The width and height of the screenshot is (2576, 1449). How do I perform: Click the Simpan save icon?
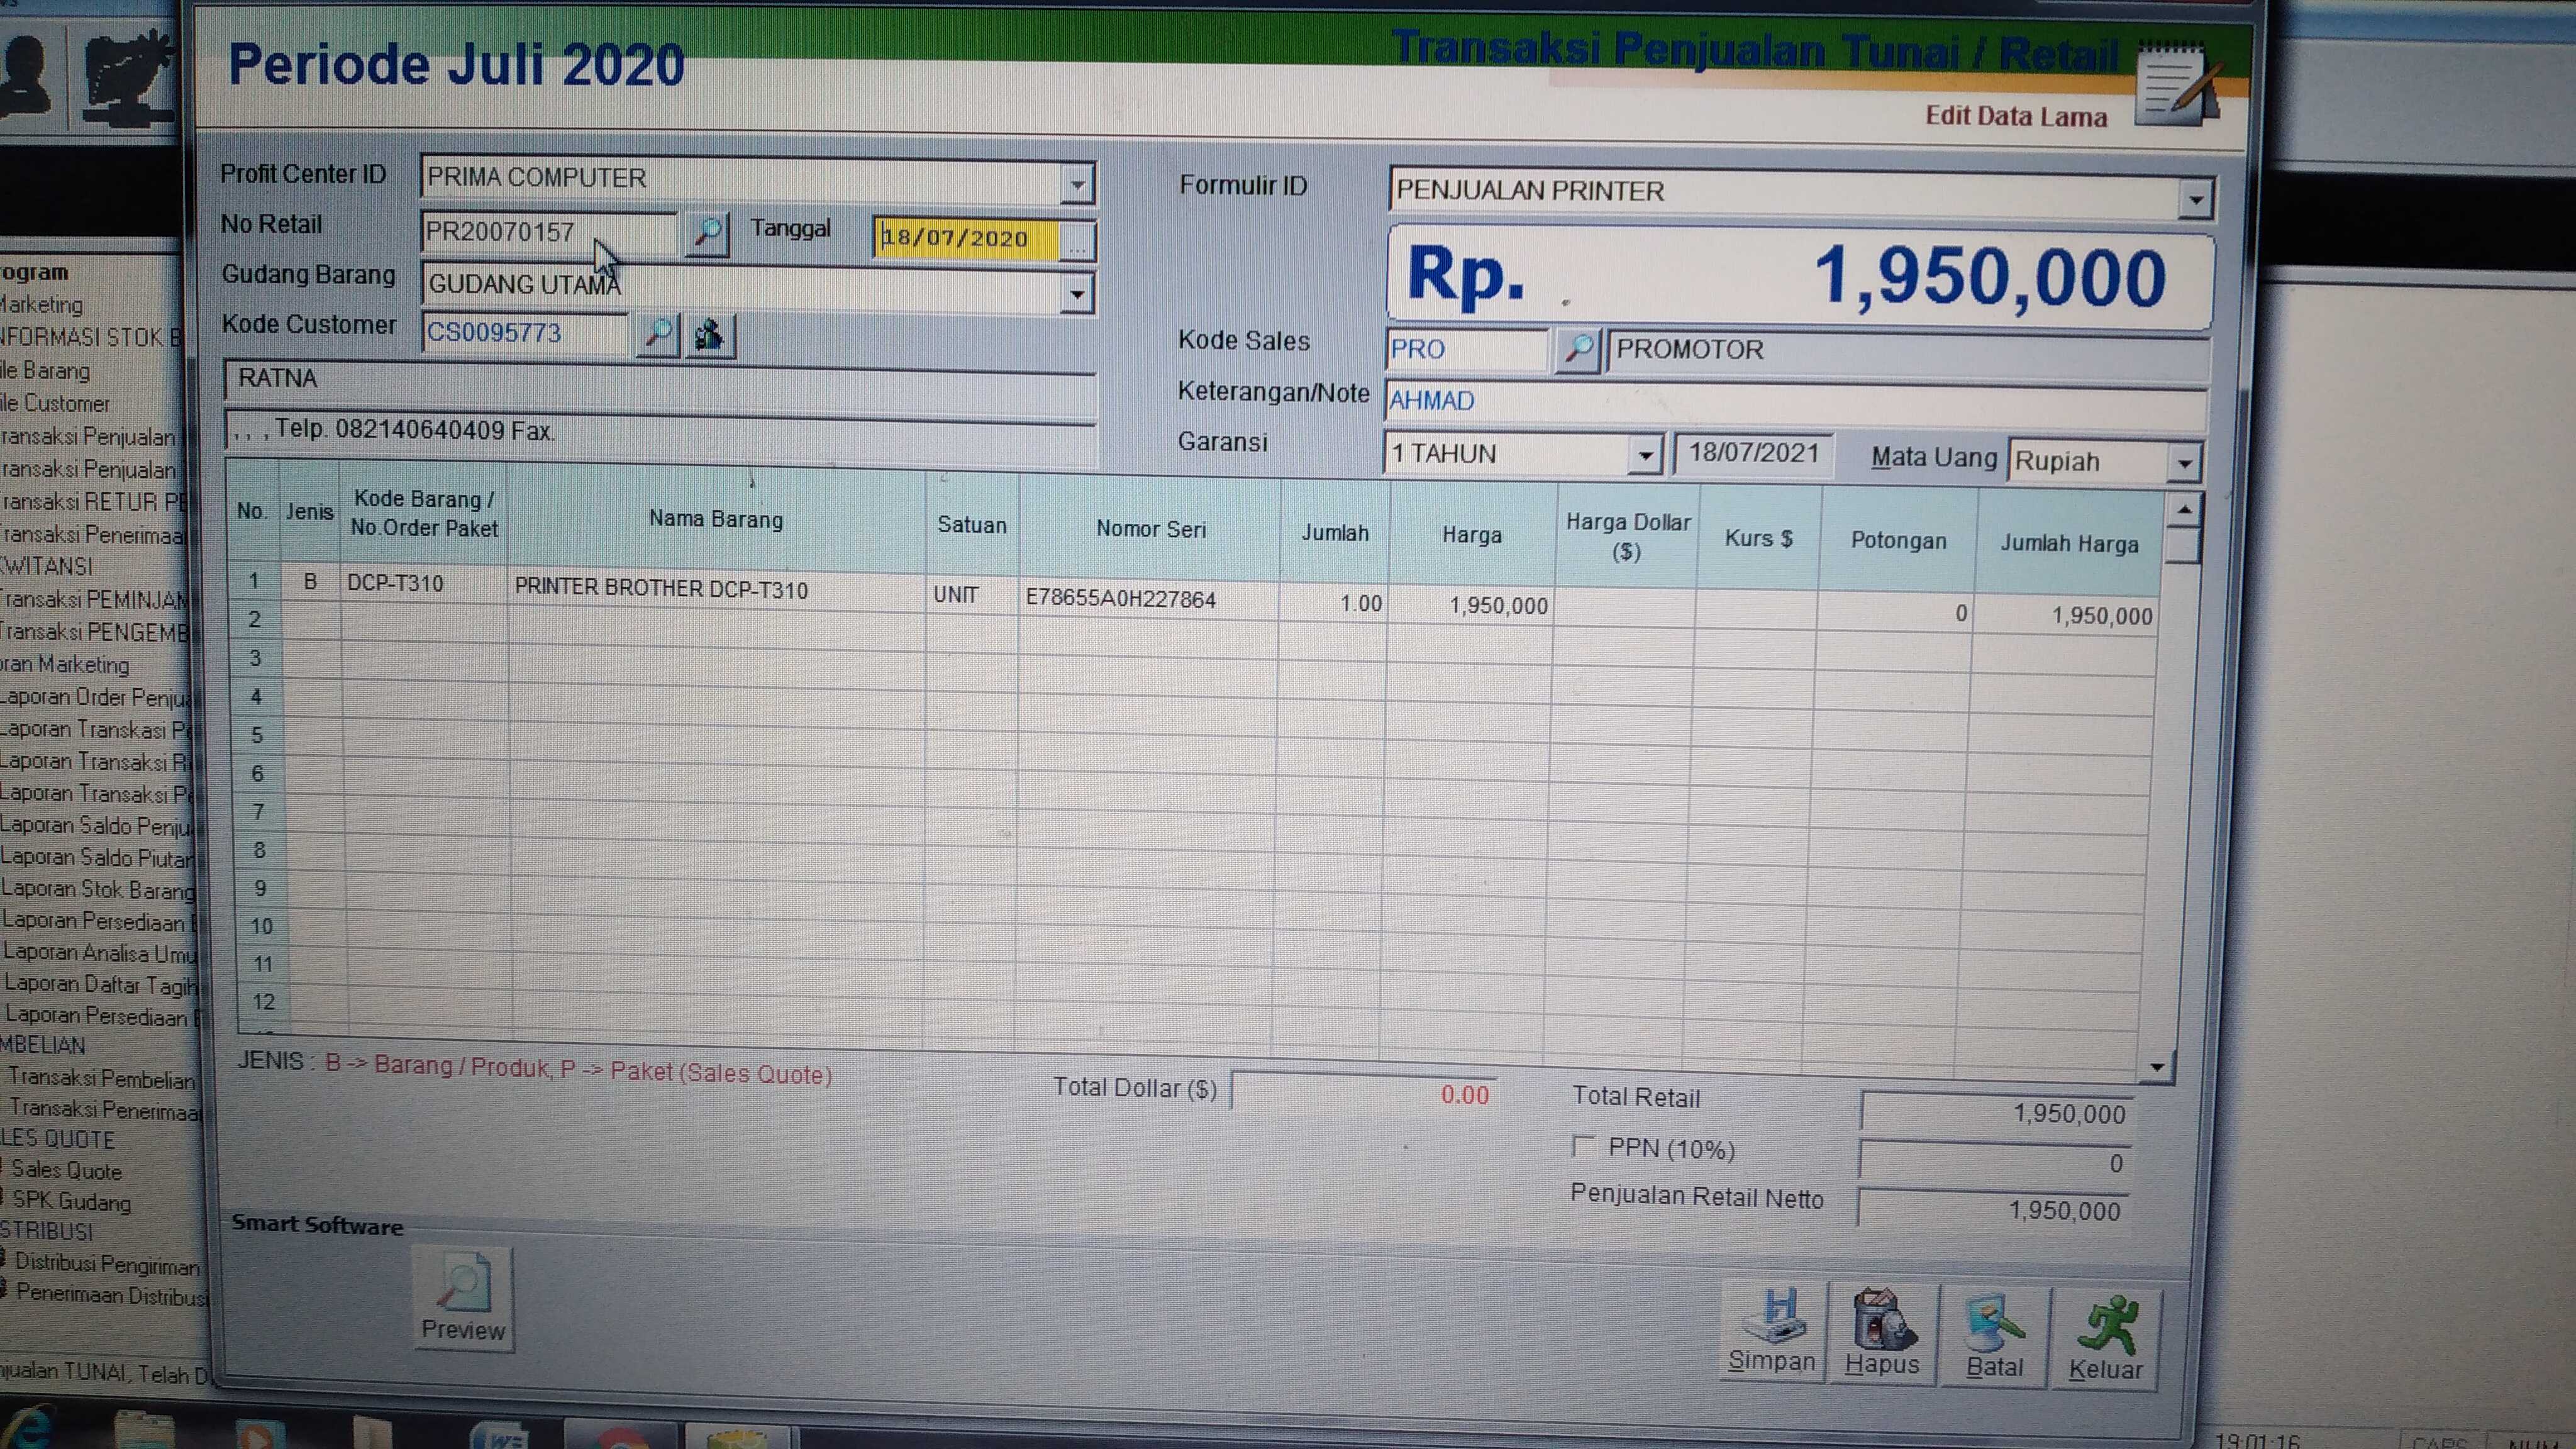tap(1774, 1316)
